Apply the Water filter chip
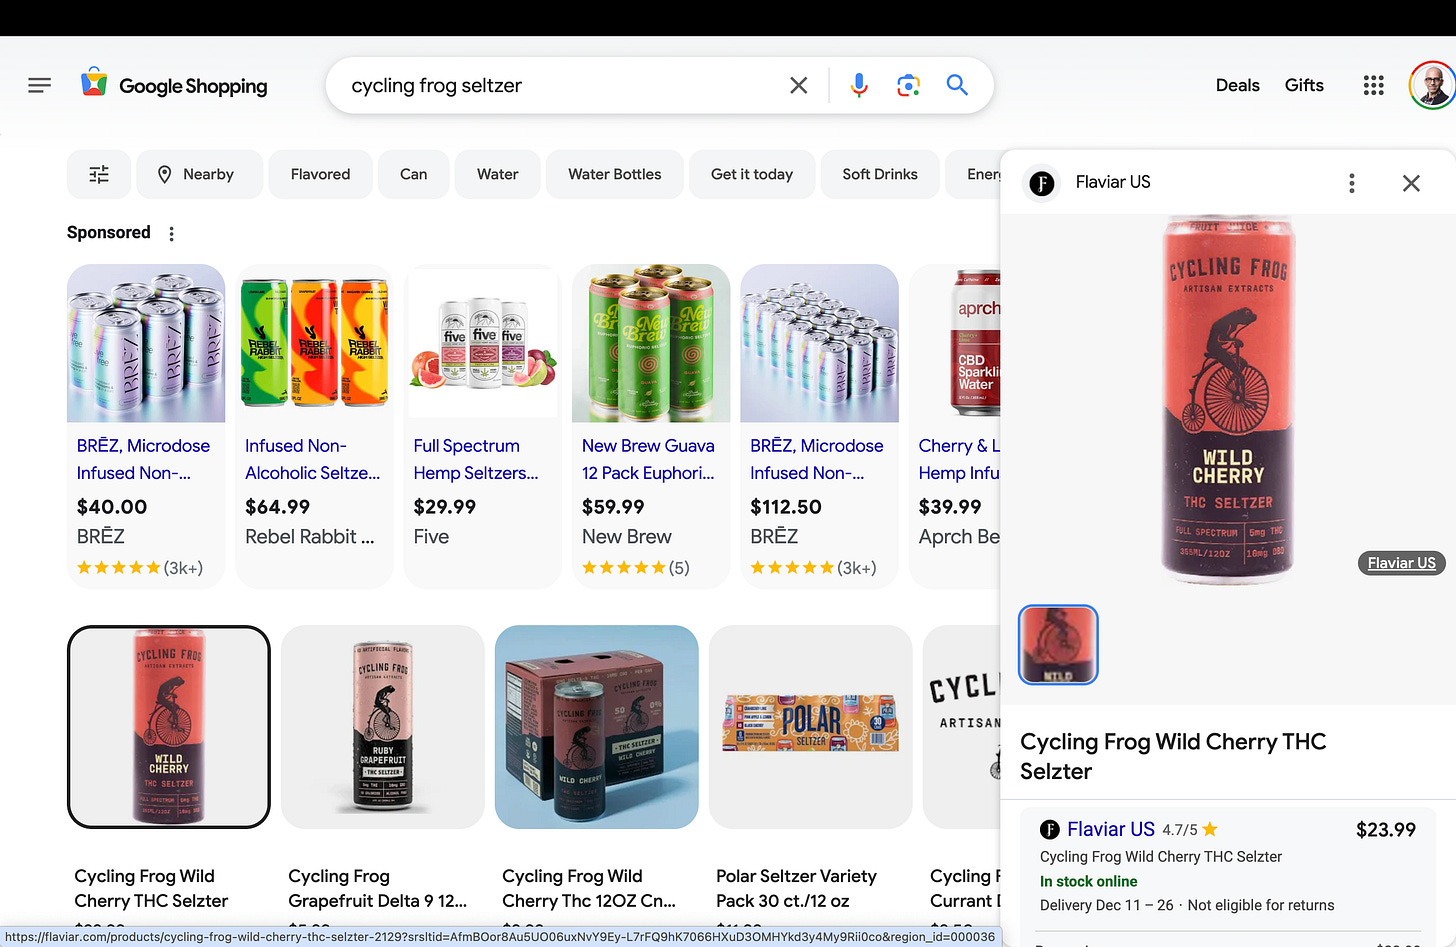This screenshot has width=1456, height=947. 497,174
